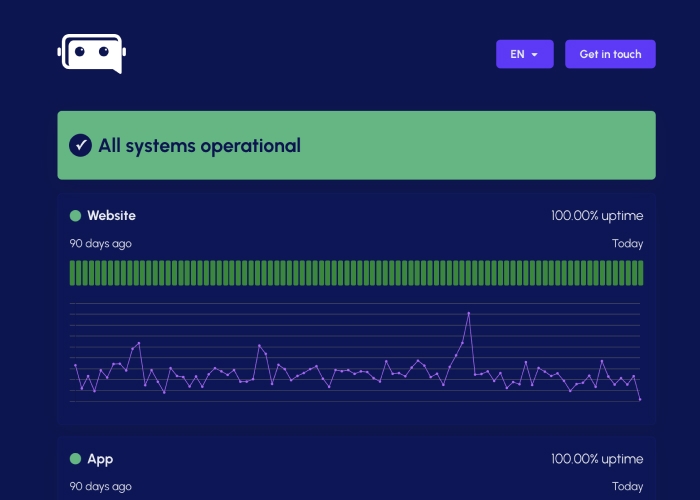Click the highest peak on Website response chart
The width and height of the screenshot is (700, 500).
tap(468, 313)
